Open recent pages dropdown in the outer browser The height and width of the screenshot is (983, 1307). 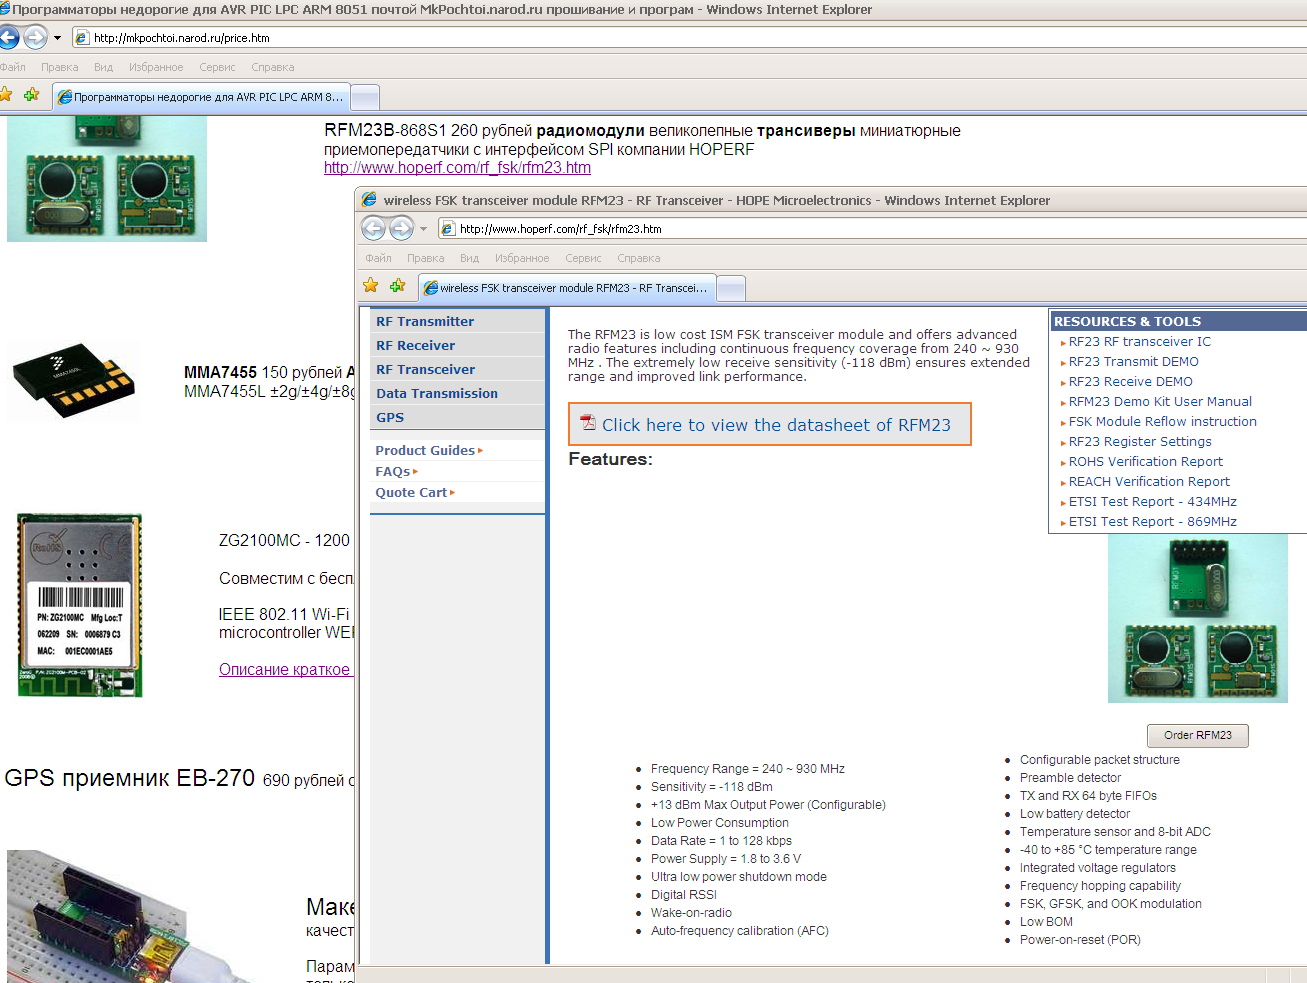[x=57, y=38]
